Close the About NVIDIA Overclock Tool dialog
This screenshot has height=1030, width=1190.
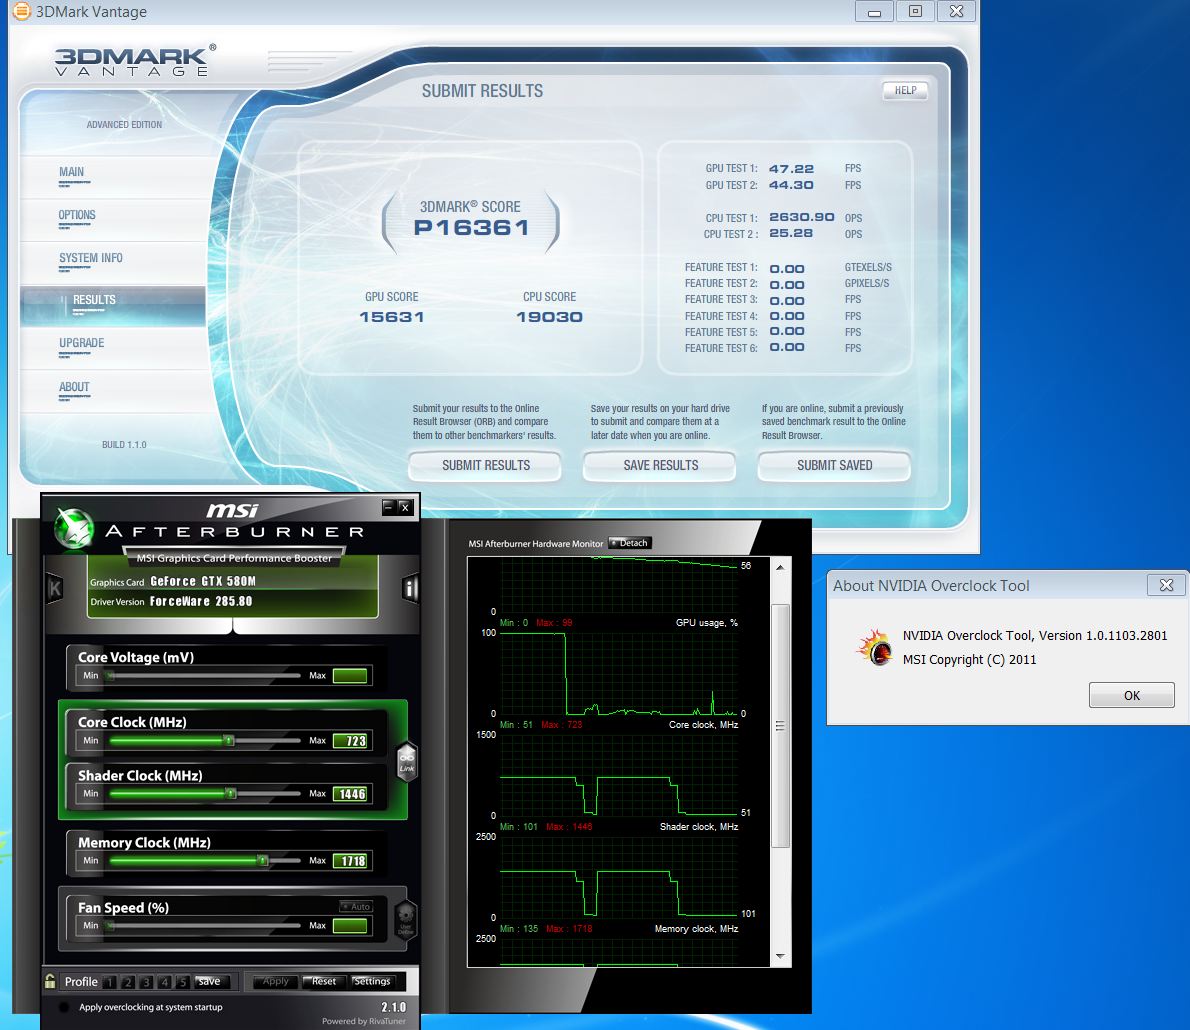click(1166, 584)
